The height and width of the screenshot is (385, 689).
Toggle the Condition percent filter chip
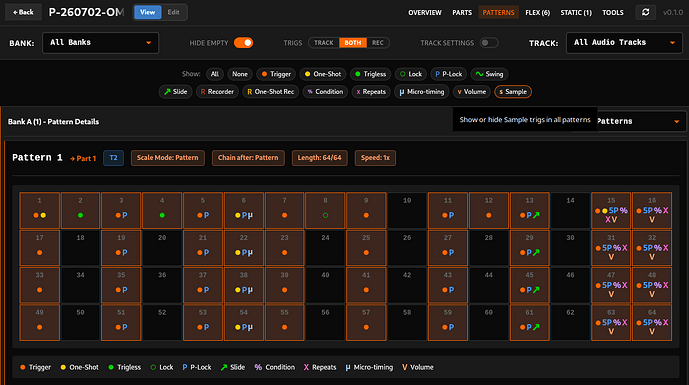coord(325,92)
